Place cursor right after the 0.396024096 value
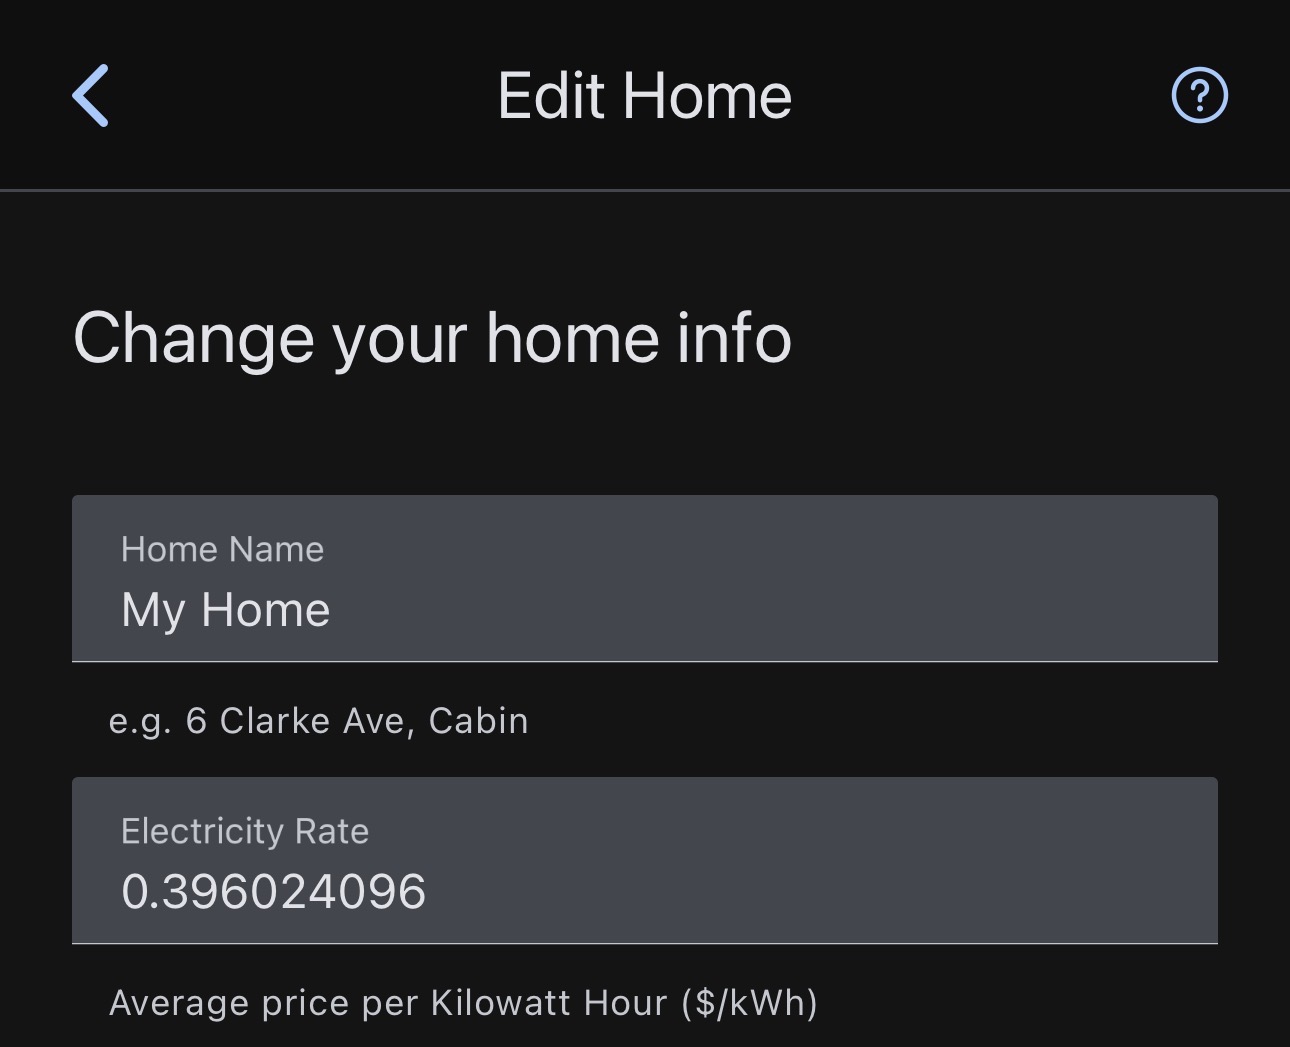Viewport: 1290px width, 1047px height. point(429,892)
